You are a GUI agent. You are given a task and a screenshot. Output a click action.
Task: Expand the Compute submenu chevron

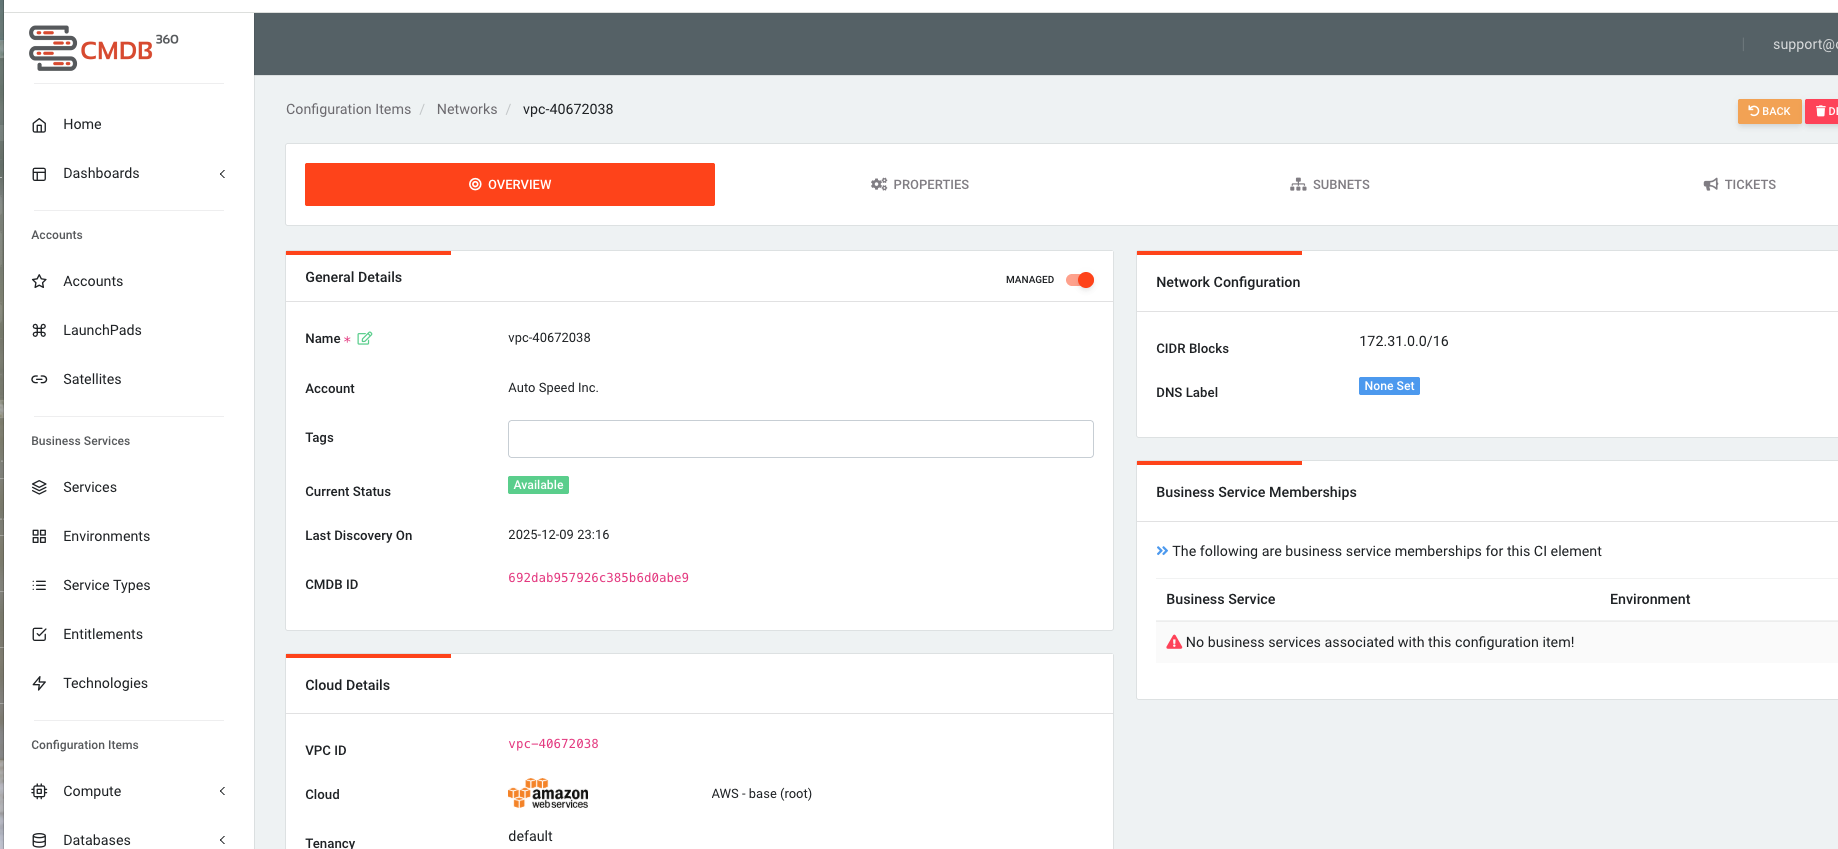223,791
